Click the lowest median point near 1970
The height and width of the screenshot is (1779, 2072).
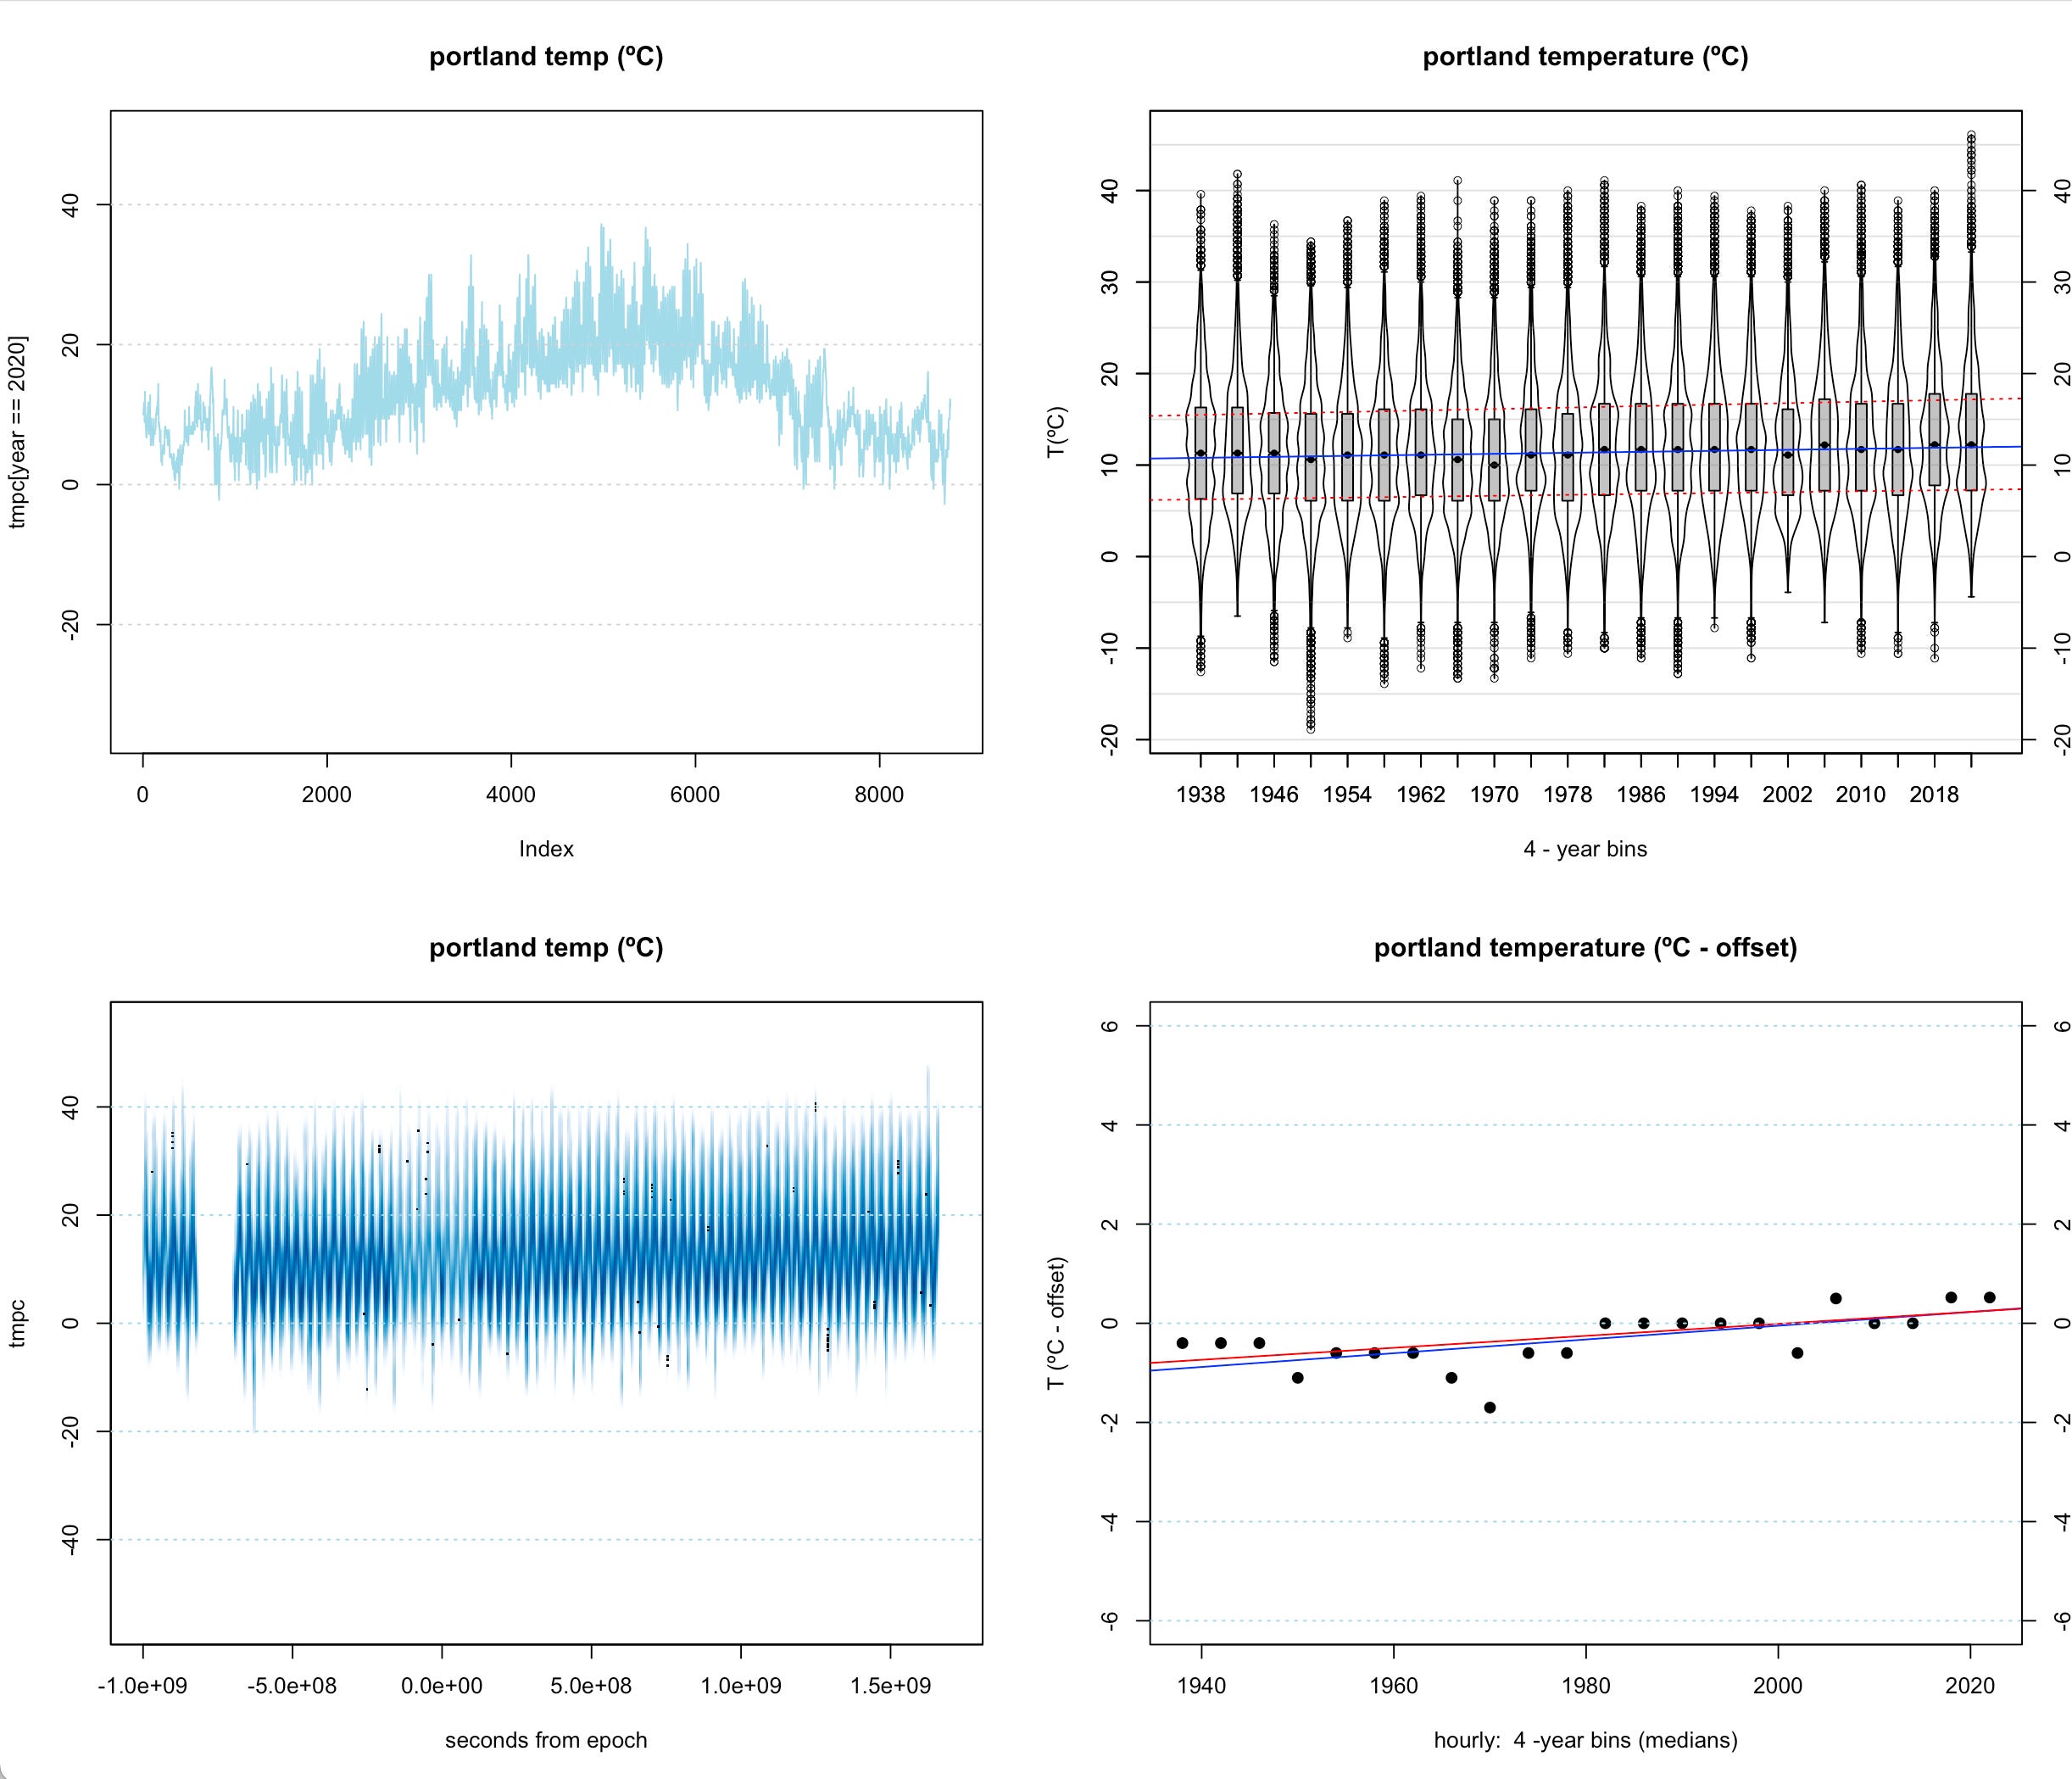click(x=1490, y=1407)
